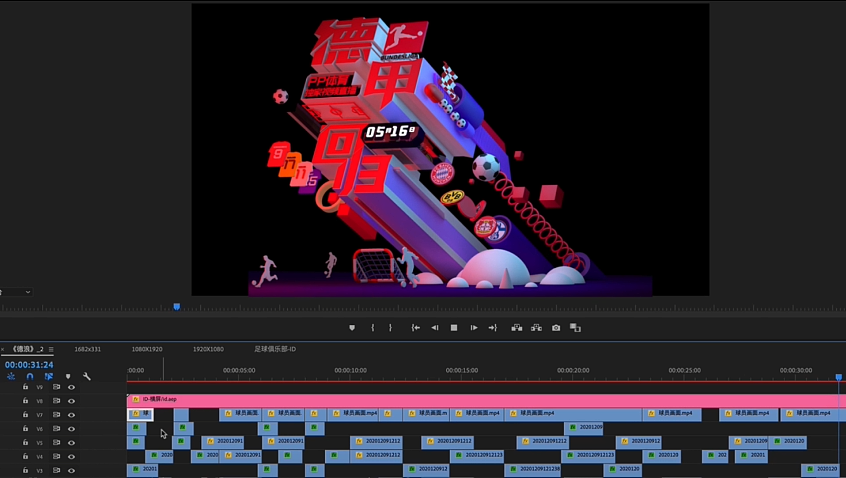Viewport: 846px width, 478px height.
Task: Switch to the 1920X1080 sequence tab
Action: click(208, 349)
